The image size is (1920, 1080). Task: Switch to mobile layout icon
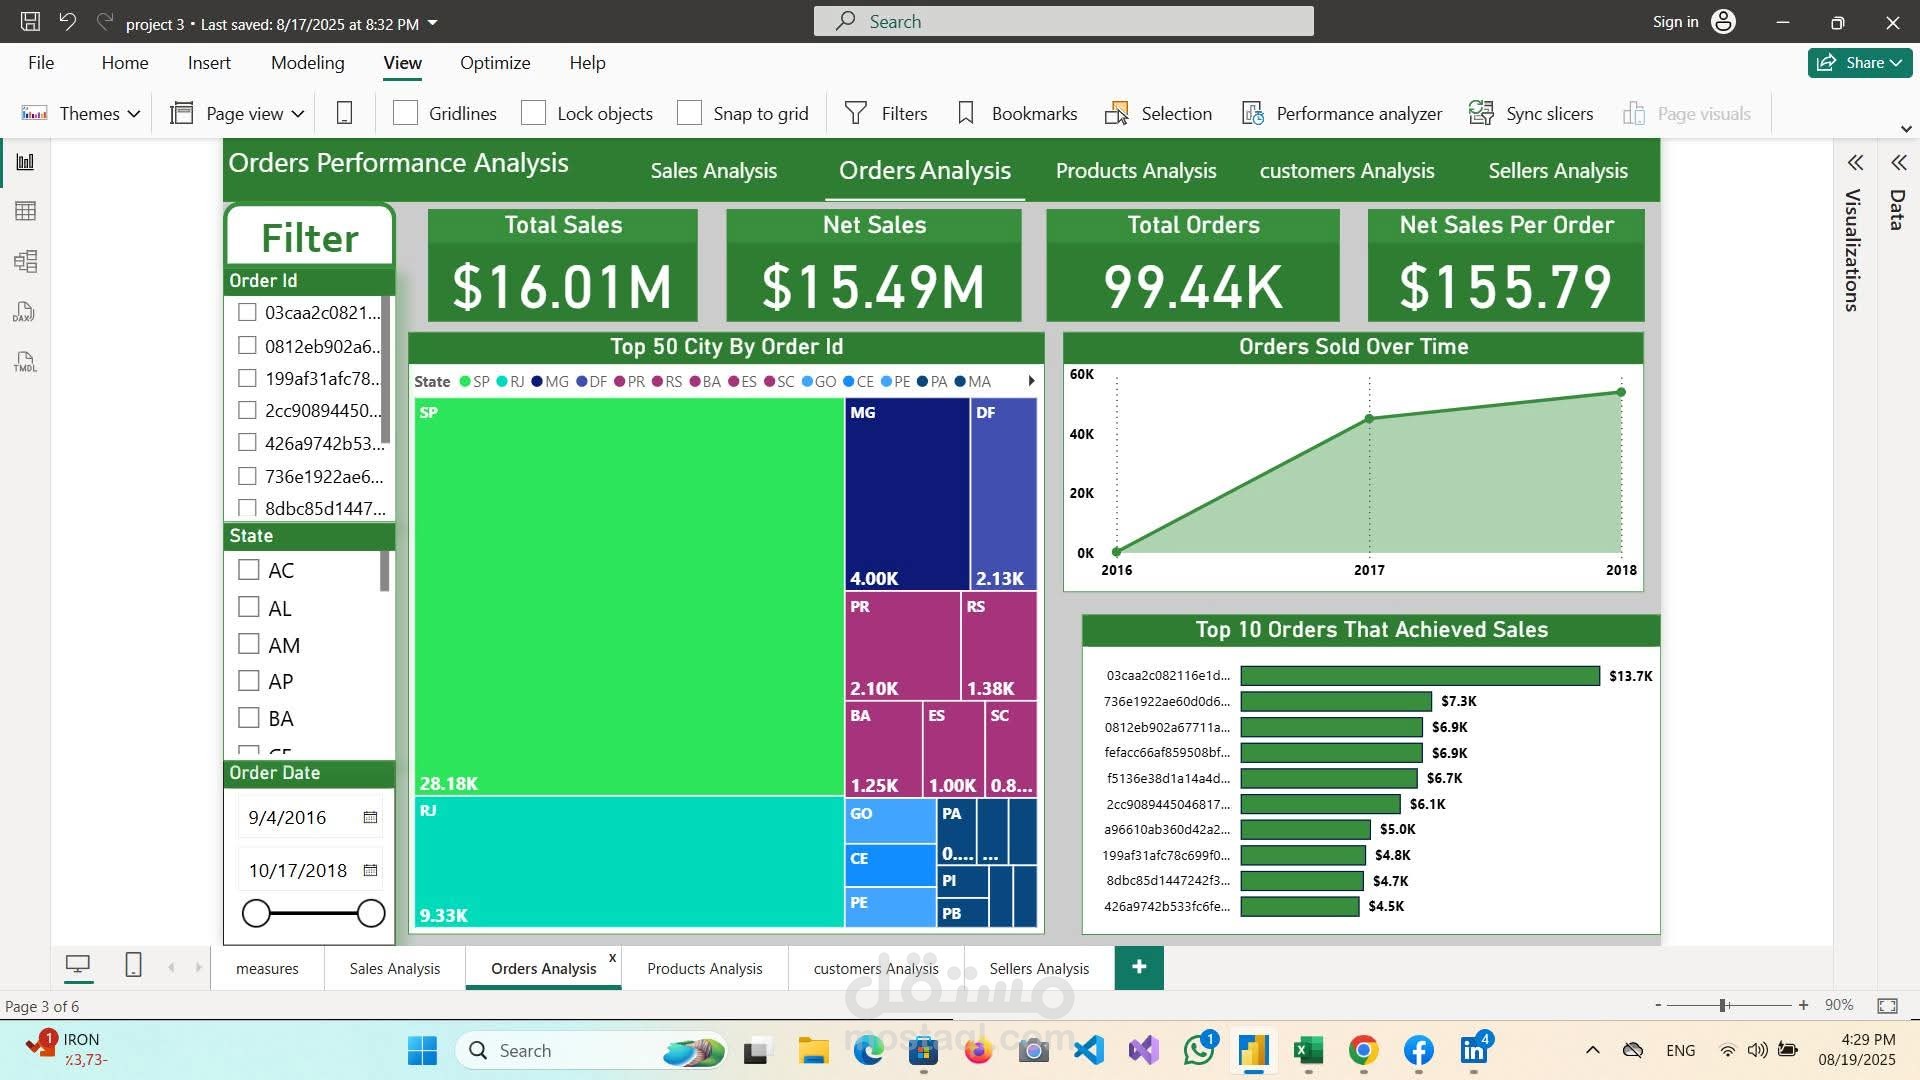point(344,113)
